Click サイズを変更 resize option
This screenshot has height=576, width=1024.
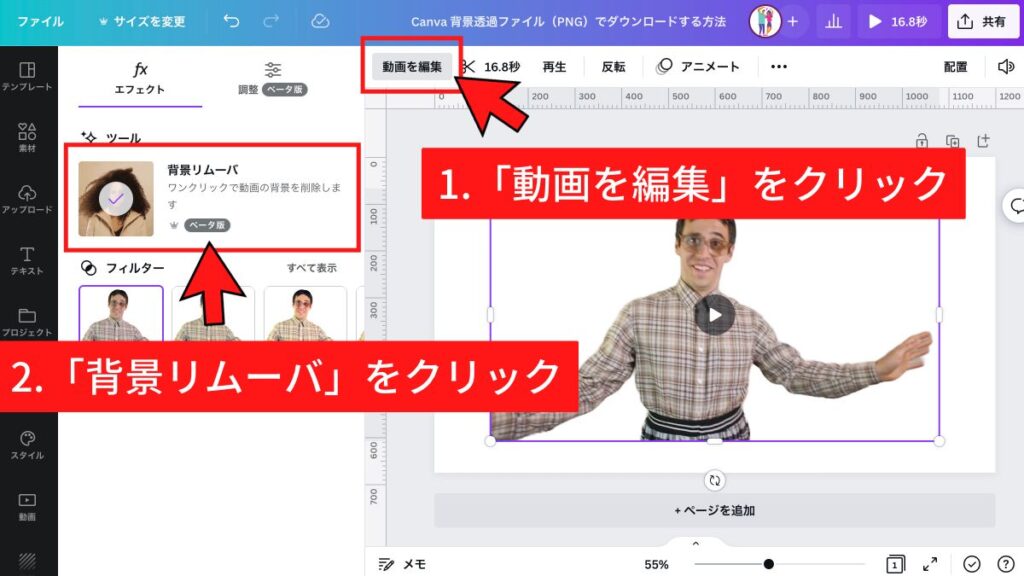click(x=142, y=22)
